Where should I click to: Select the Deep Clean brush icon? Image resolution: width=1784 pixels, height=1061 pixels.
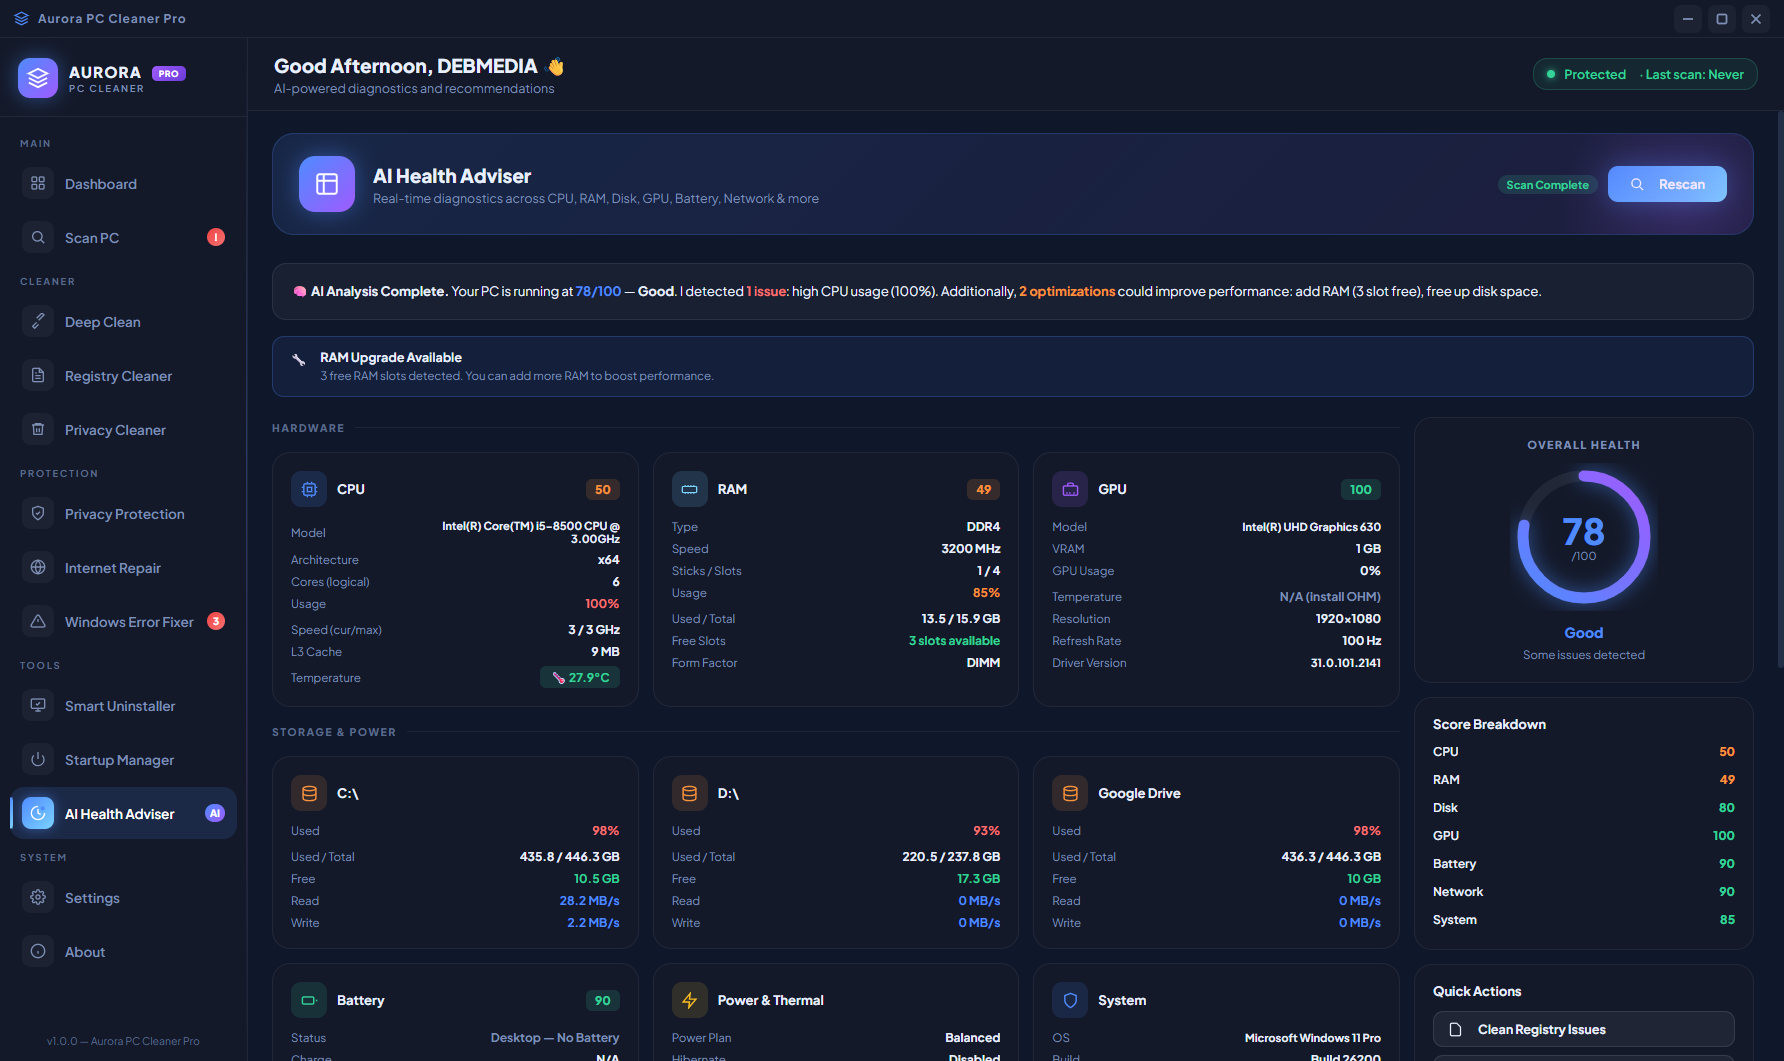pos(38,322)
